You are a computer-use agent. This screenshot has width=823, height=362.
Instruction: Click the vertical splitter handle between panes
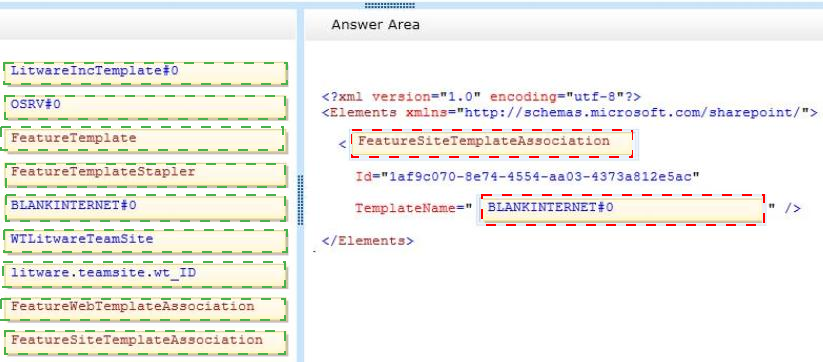(300, 200)
